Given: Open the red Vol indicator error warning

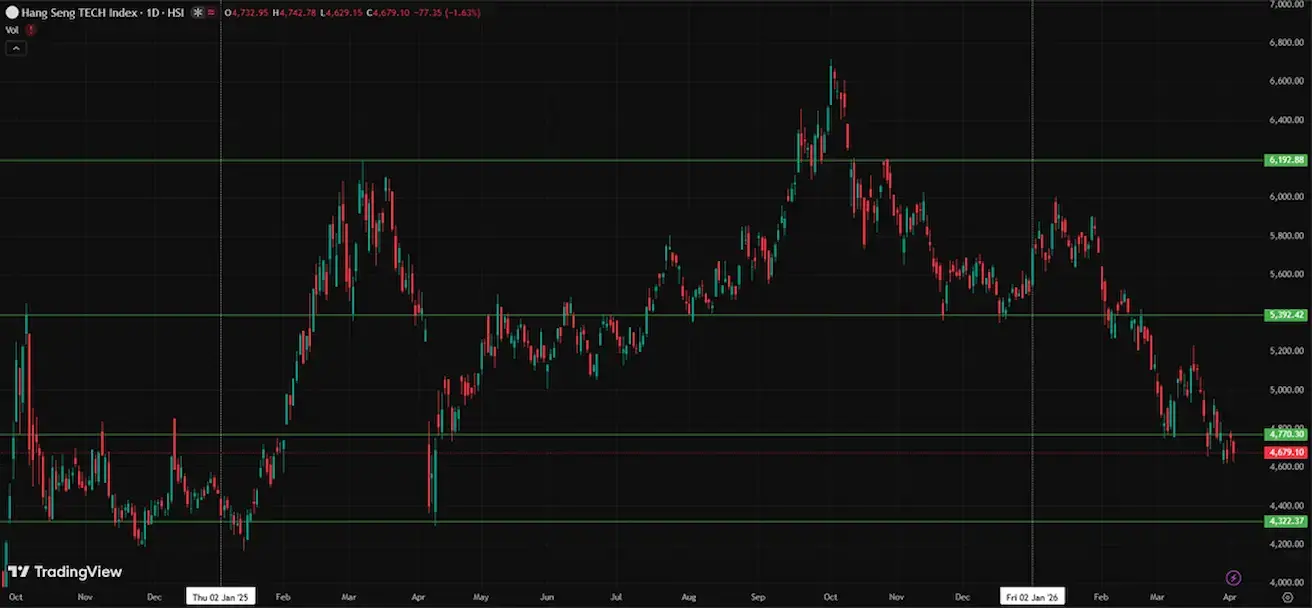Looking at the screenshot, I should pos(31,30).
